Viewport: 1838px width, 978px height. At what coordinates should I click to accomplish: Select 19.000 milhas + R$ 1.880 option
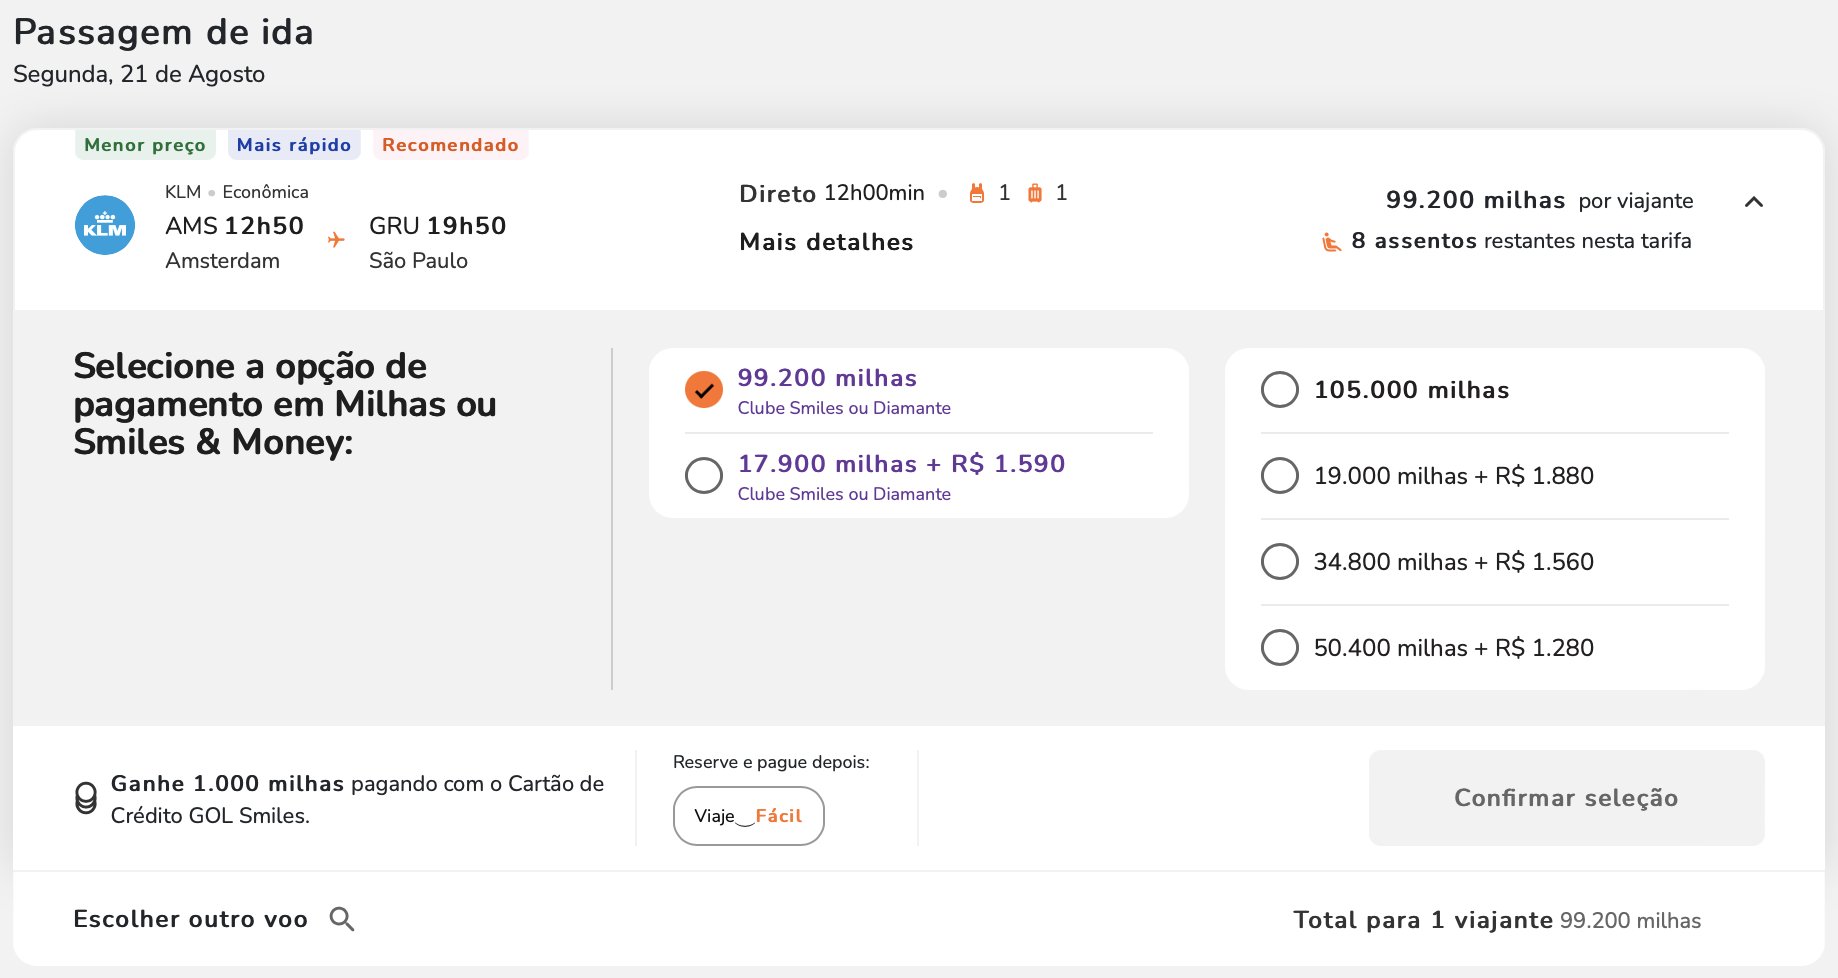tap(1280, 476)
